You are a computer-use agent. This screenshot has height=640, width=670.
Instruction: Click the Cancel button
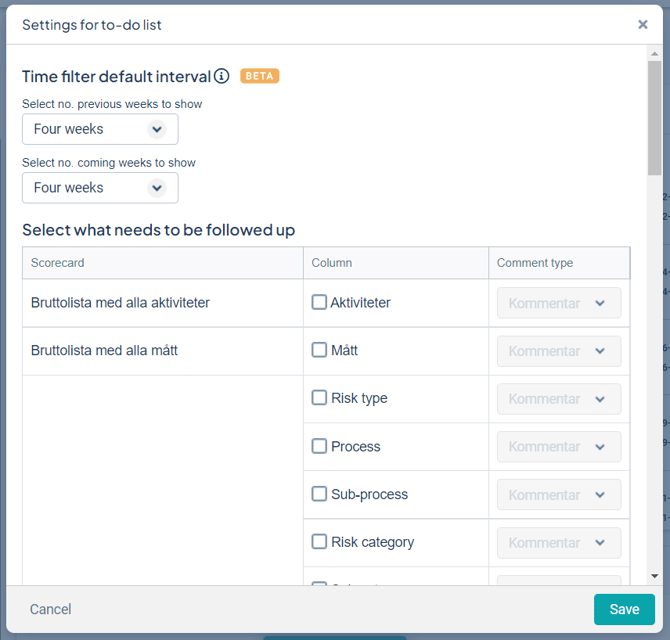50,609
